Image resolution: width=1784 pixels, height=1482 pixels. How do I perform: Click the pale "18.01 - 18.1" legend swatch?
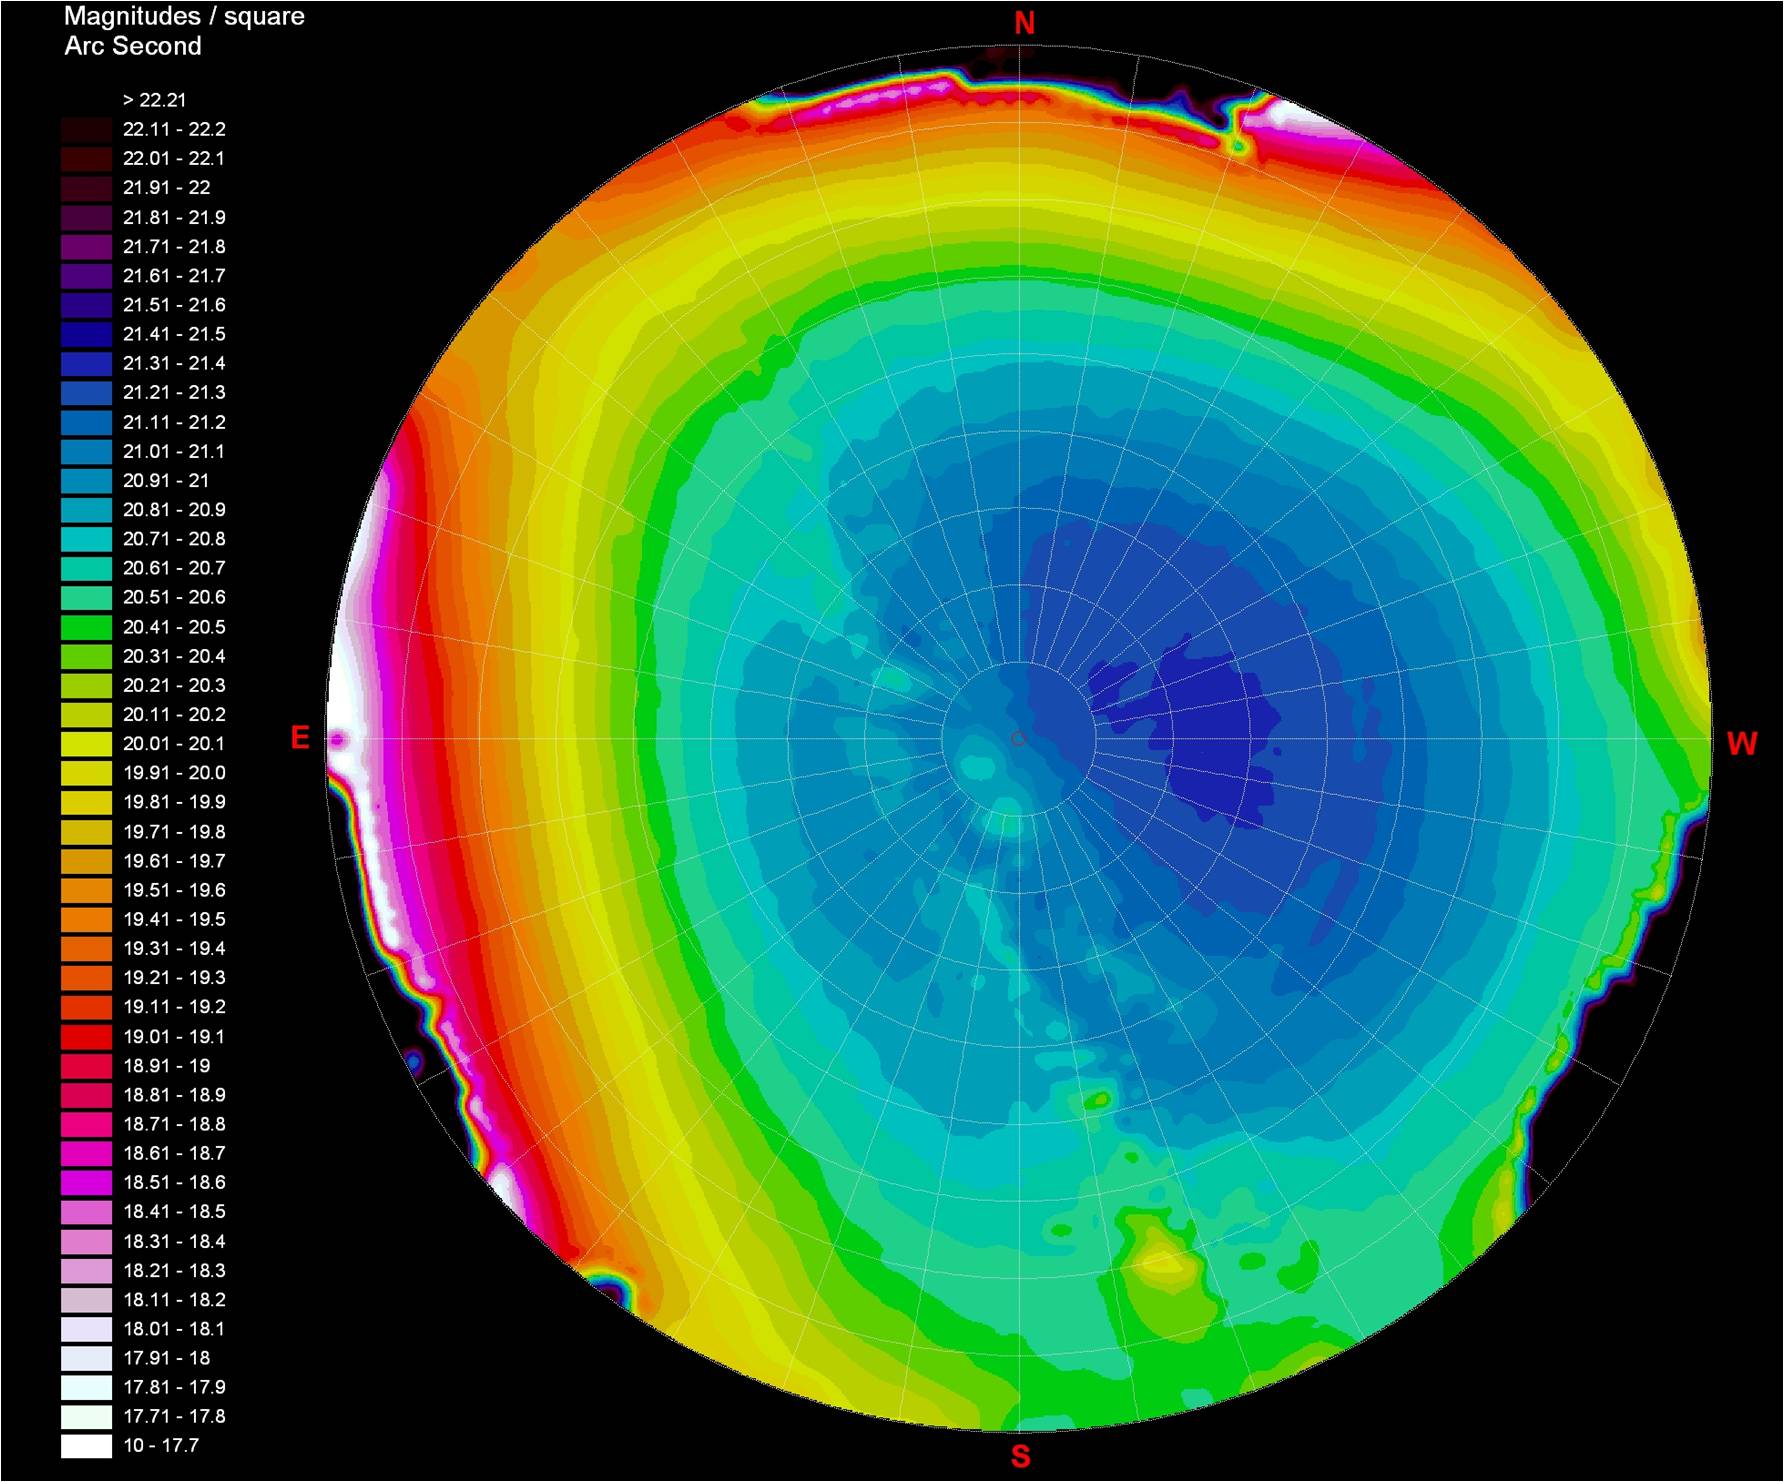pos(85,1331)
